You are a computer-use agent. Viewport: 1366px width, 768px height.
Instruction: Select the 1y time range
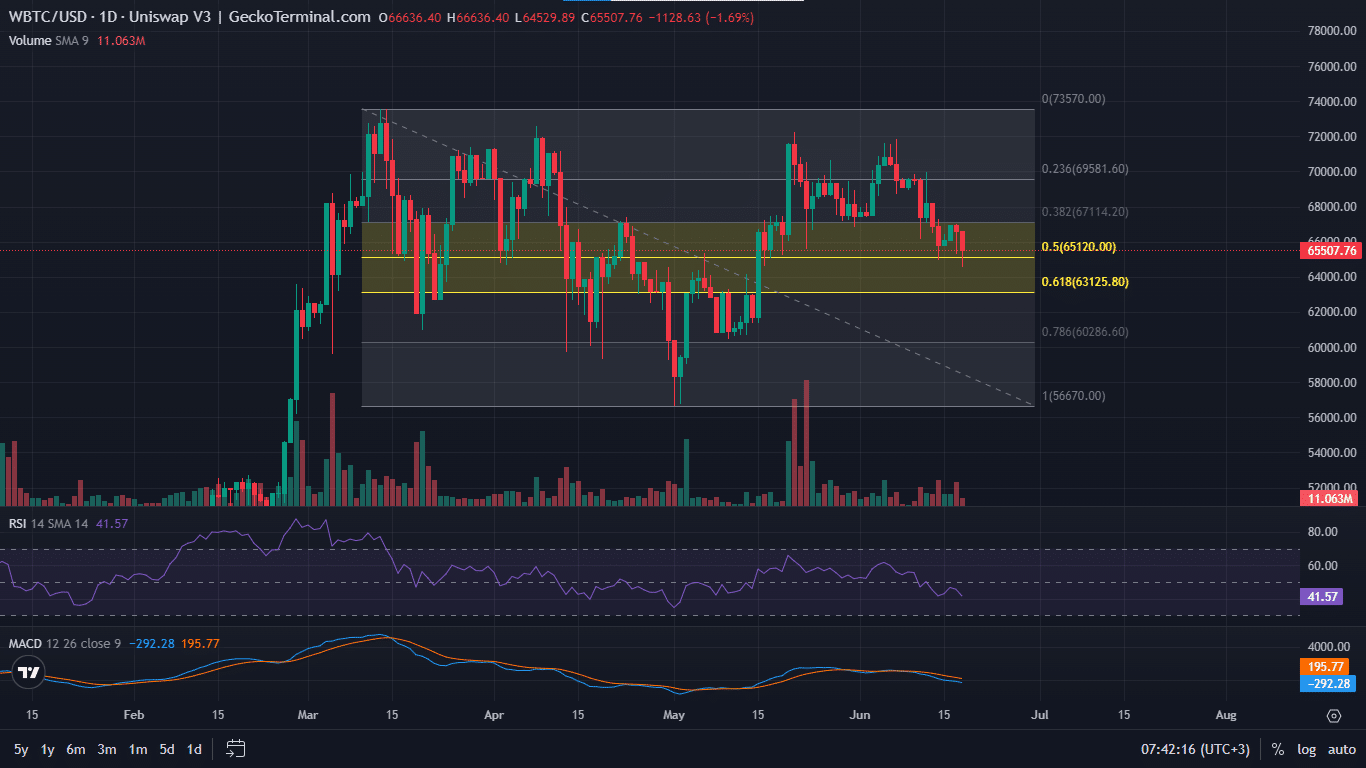point(47,749)
